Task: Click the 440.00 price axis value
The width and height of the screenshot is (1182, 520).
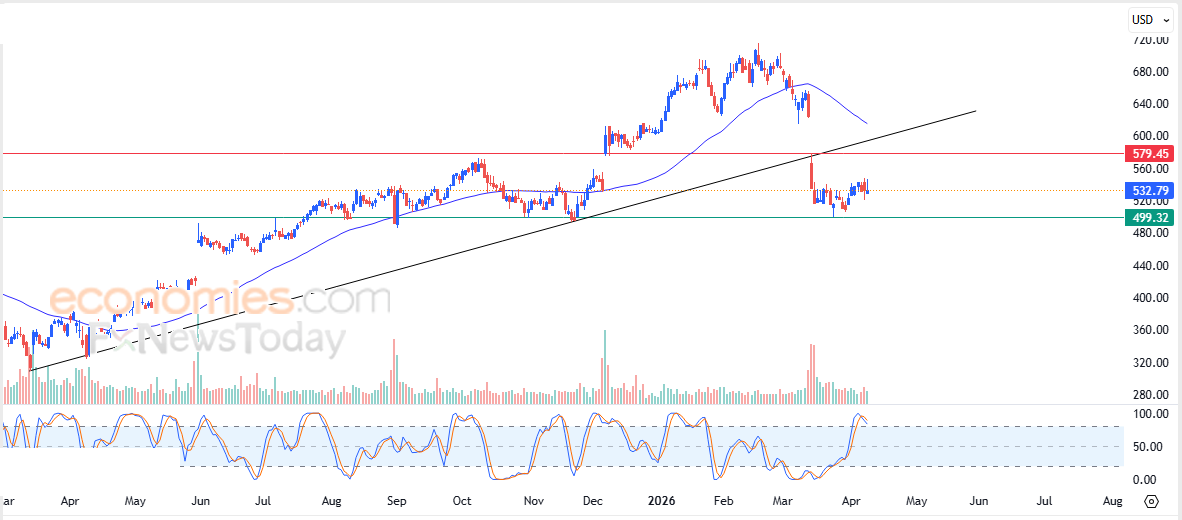Action: tap(1151, 265)
